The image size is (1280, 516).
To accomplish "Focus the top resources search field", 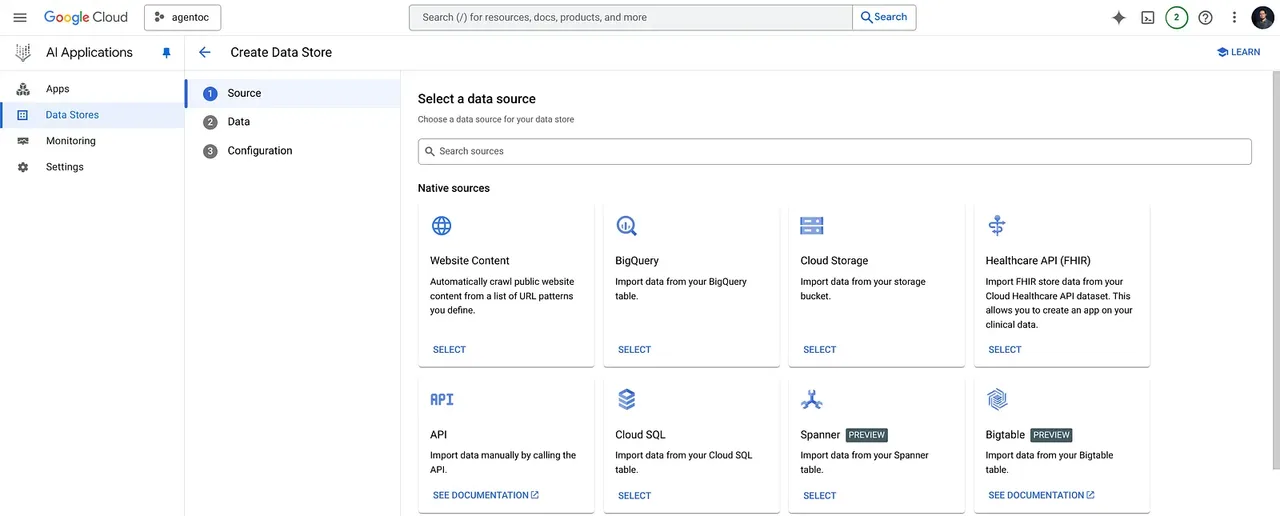I will 631,17.
